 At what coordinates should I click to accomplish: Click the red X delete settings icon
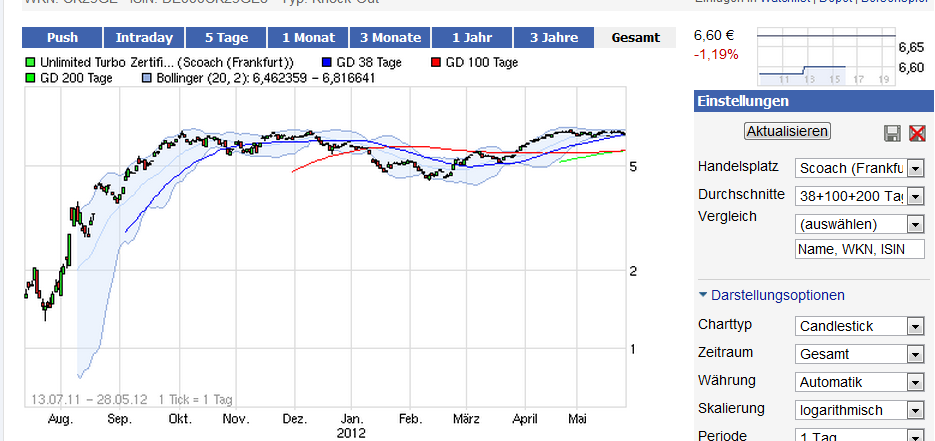tap(917, 132)
